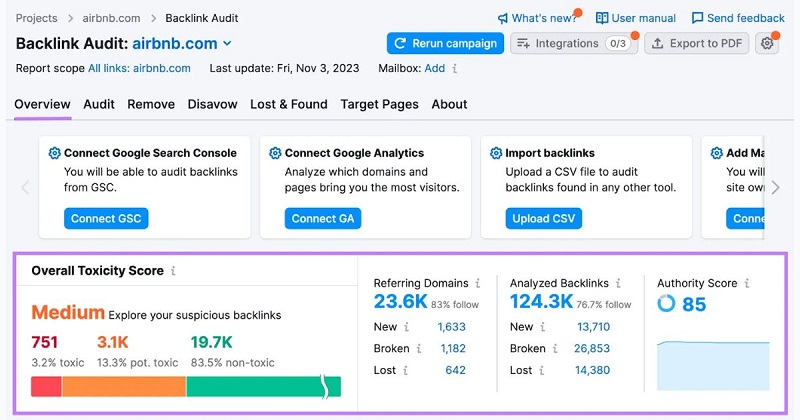
Task: Click gear icon on Connect Google Analytics card
Action: [x=275, y=153]
